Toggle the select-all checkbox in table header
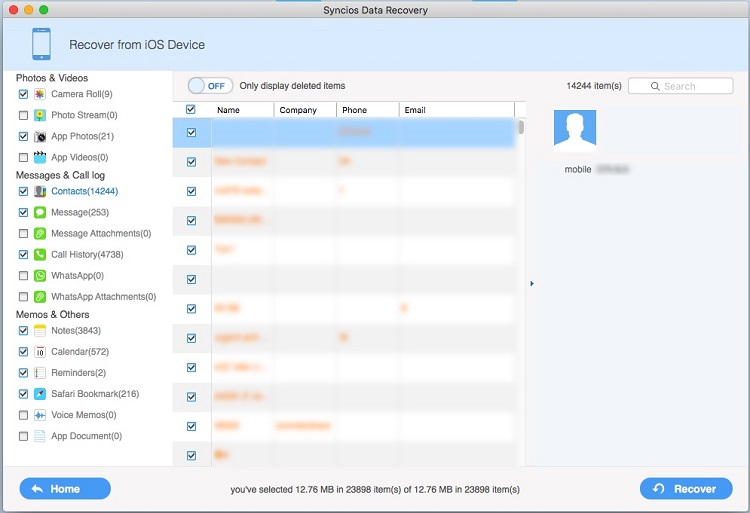Screen dimensions: 750x513 point(190,109)
